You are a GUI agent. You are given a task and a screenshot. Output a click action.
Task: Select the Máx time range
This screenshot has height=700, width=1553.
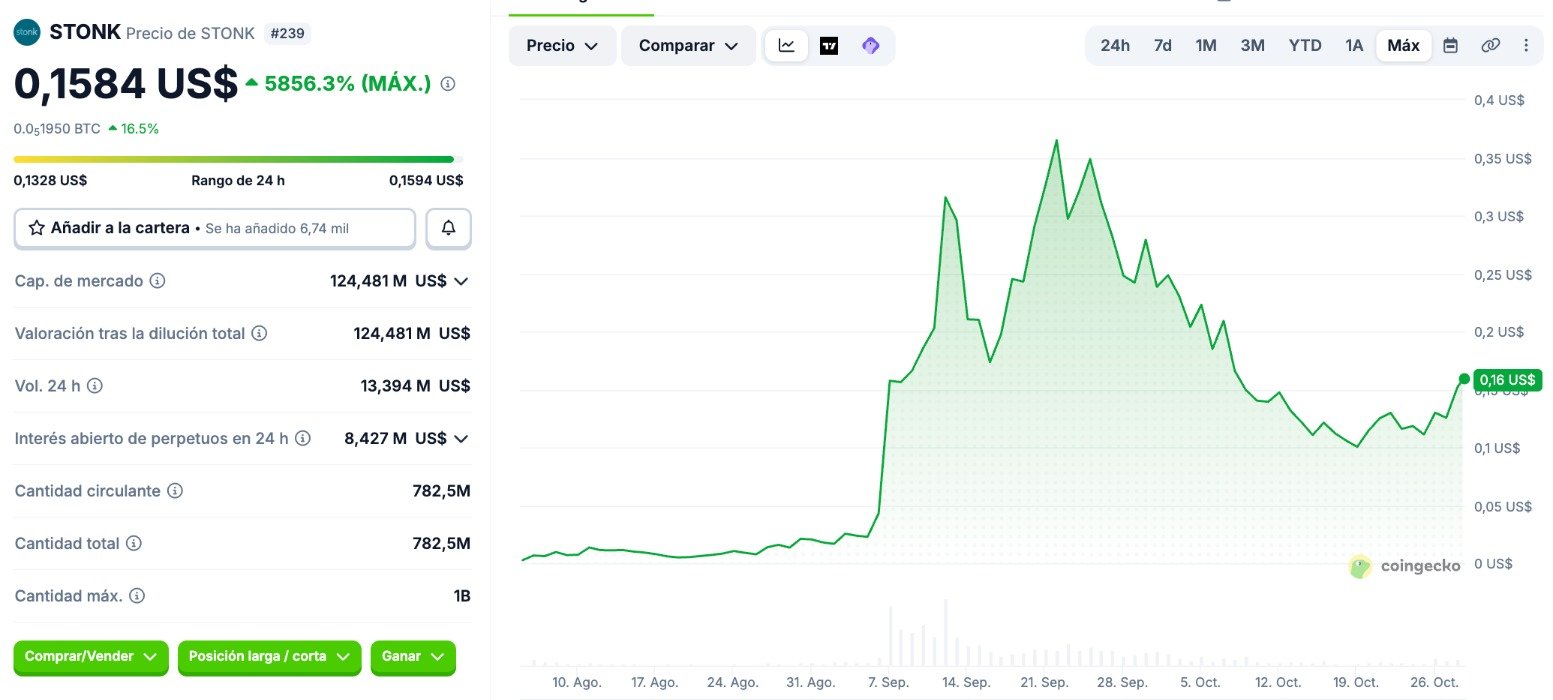point(1404,46)
